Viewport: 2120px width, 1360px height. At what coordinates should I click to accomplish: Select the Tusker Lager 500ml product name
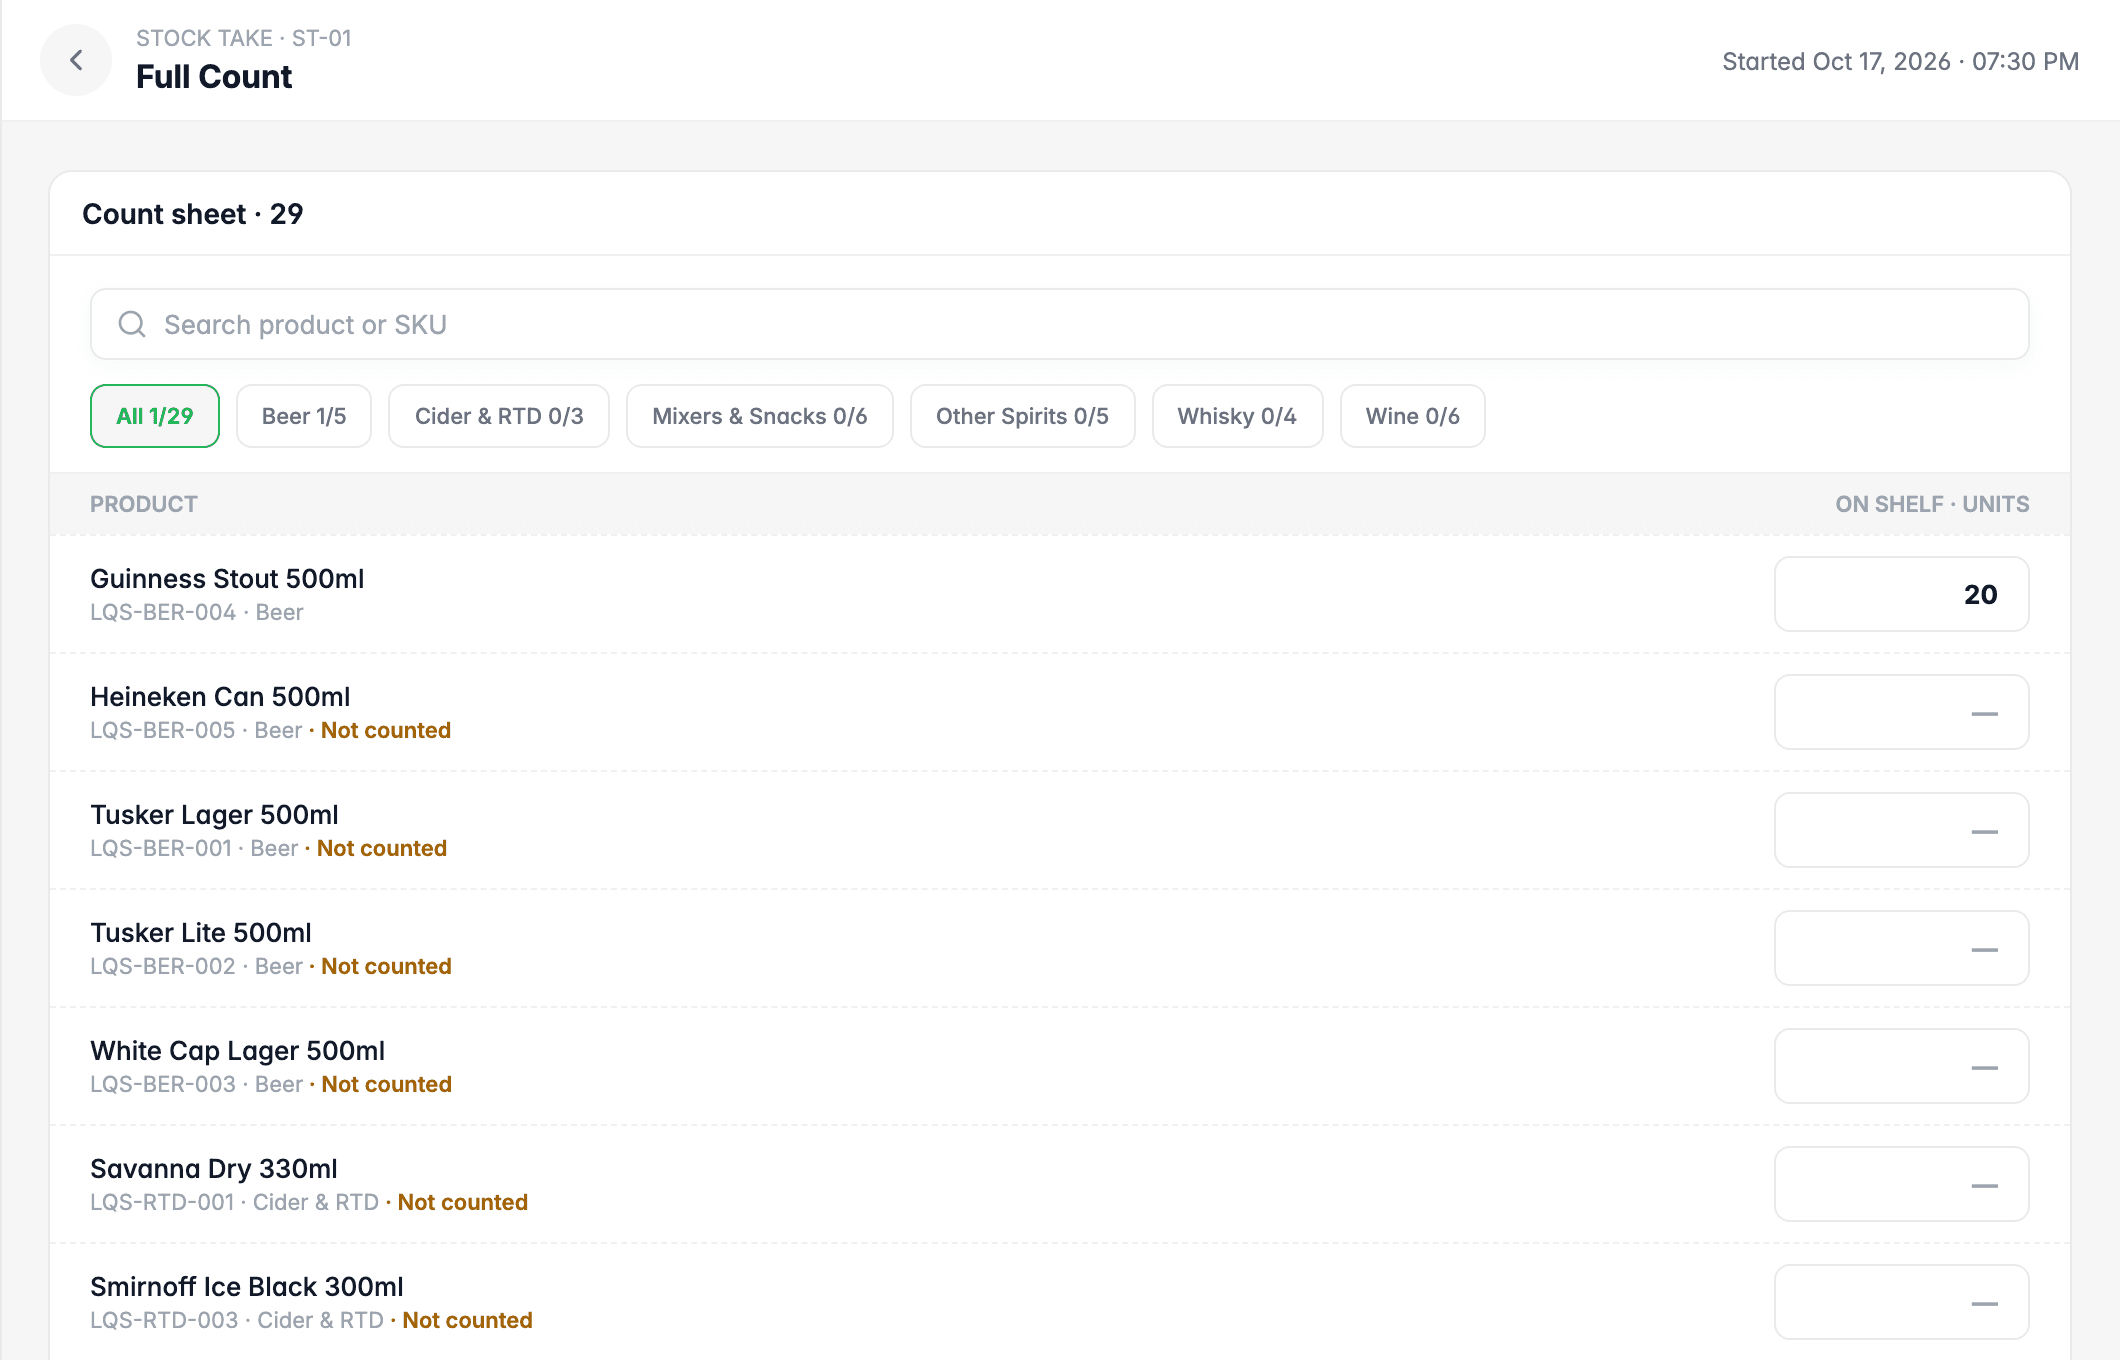coord(214,815)
